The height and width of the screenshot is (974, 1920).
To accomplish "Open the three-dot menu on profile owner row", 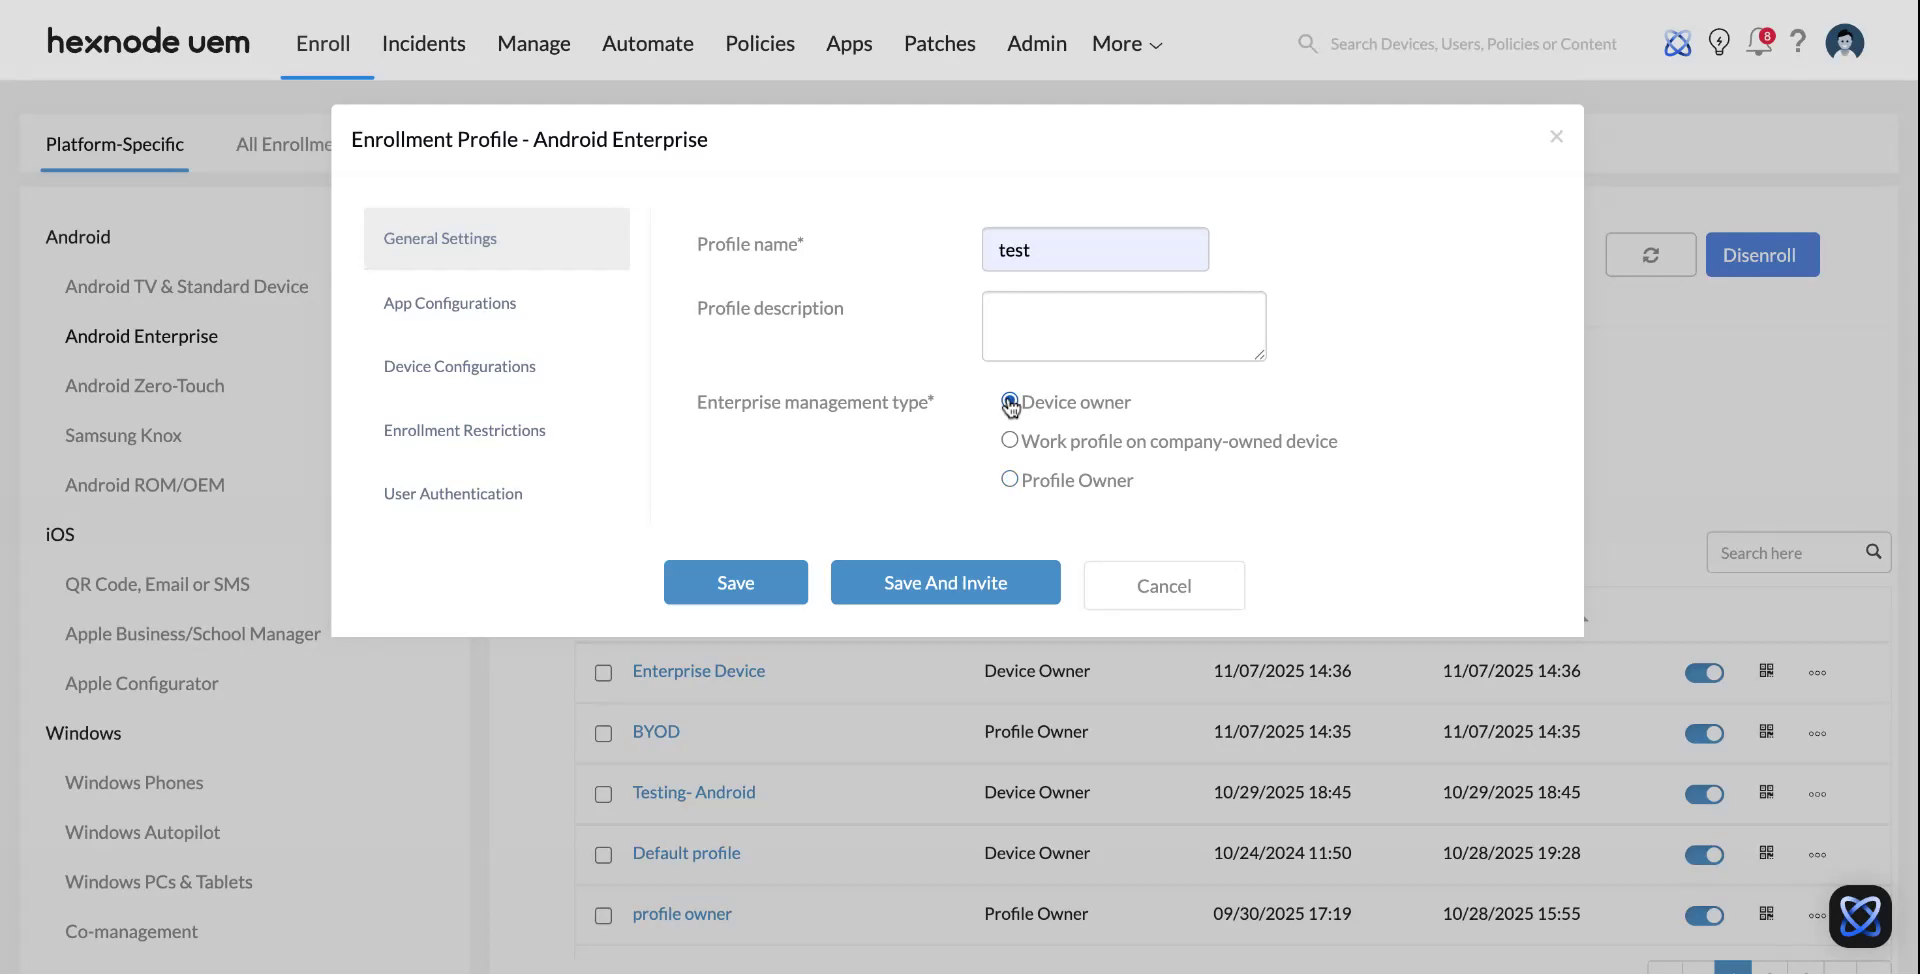I will tap(1817, 915).
